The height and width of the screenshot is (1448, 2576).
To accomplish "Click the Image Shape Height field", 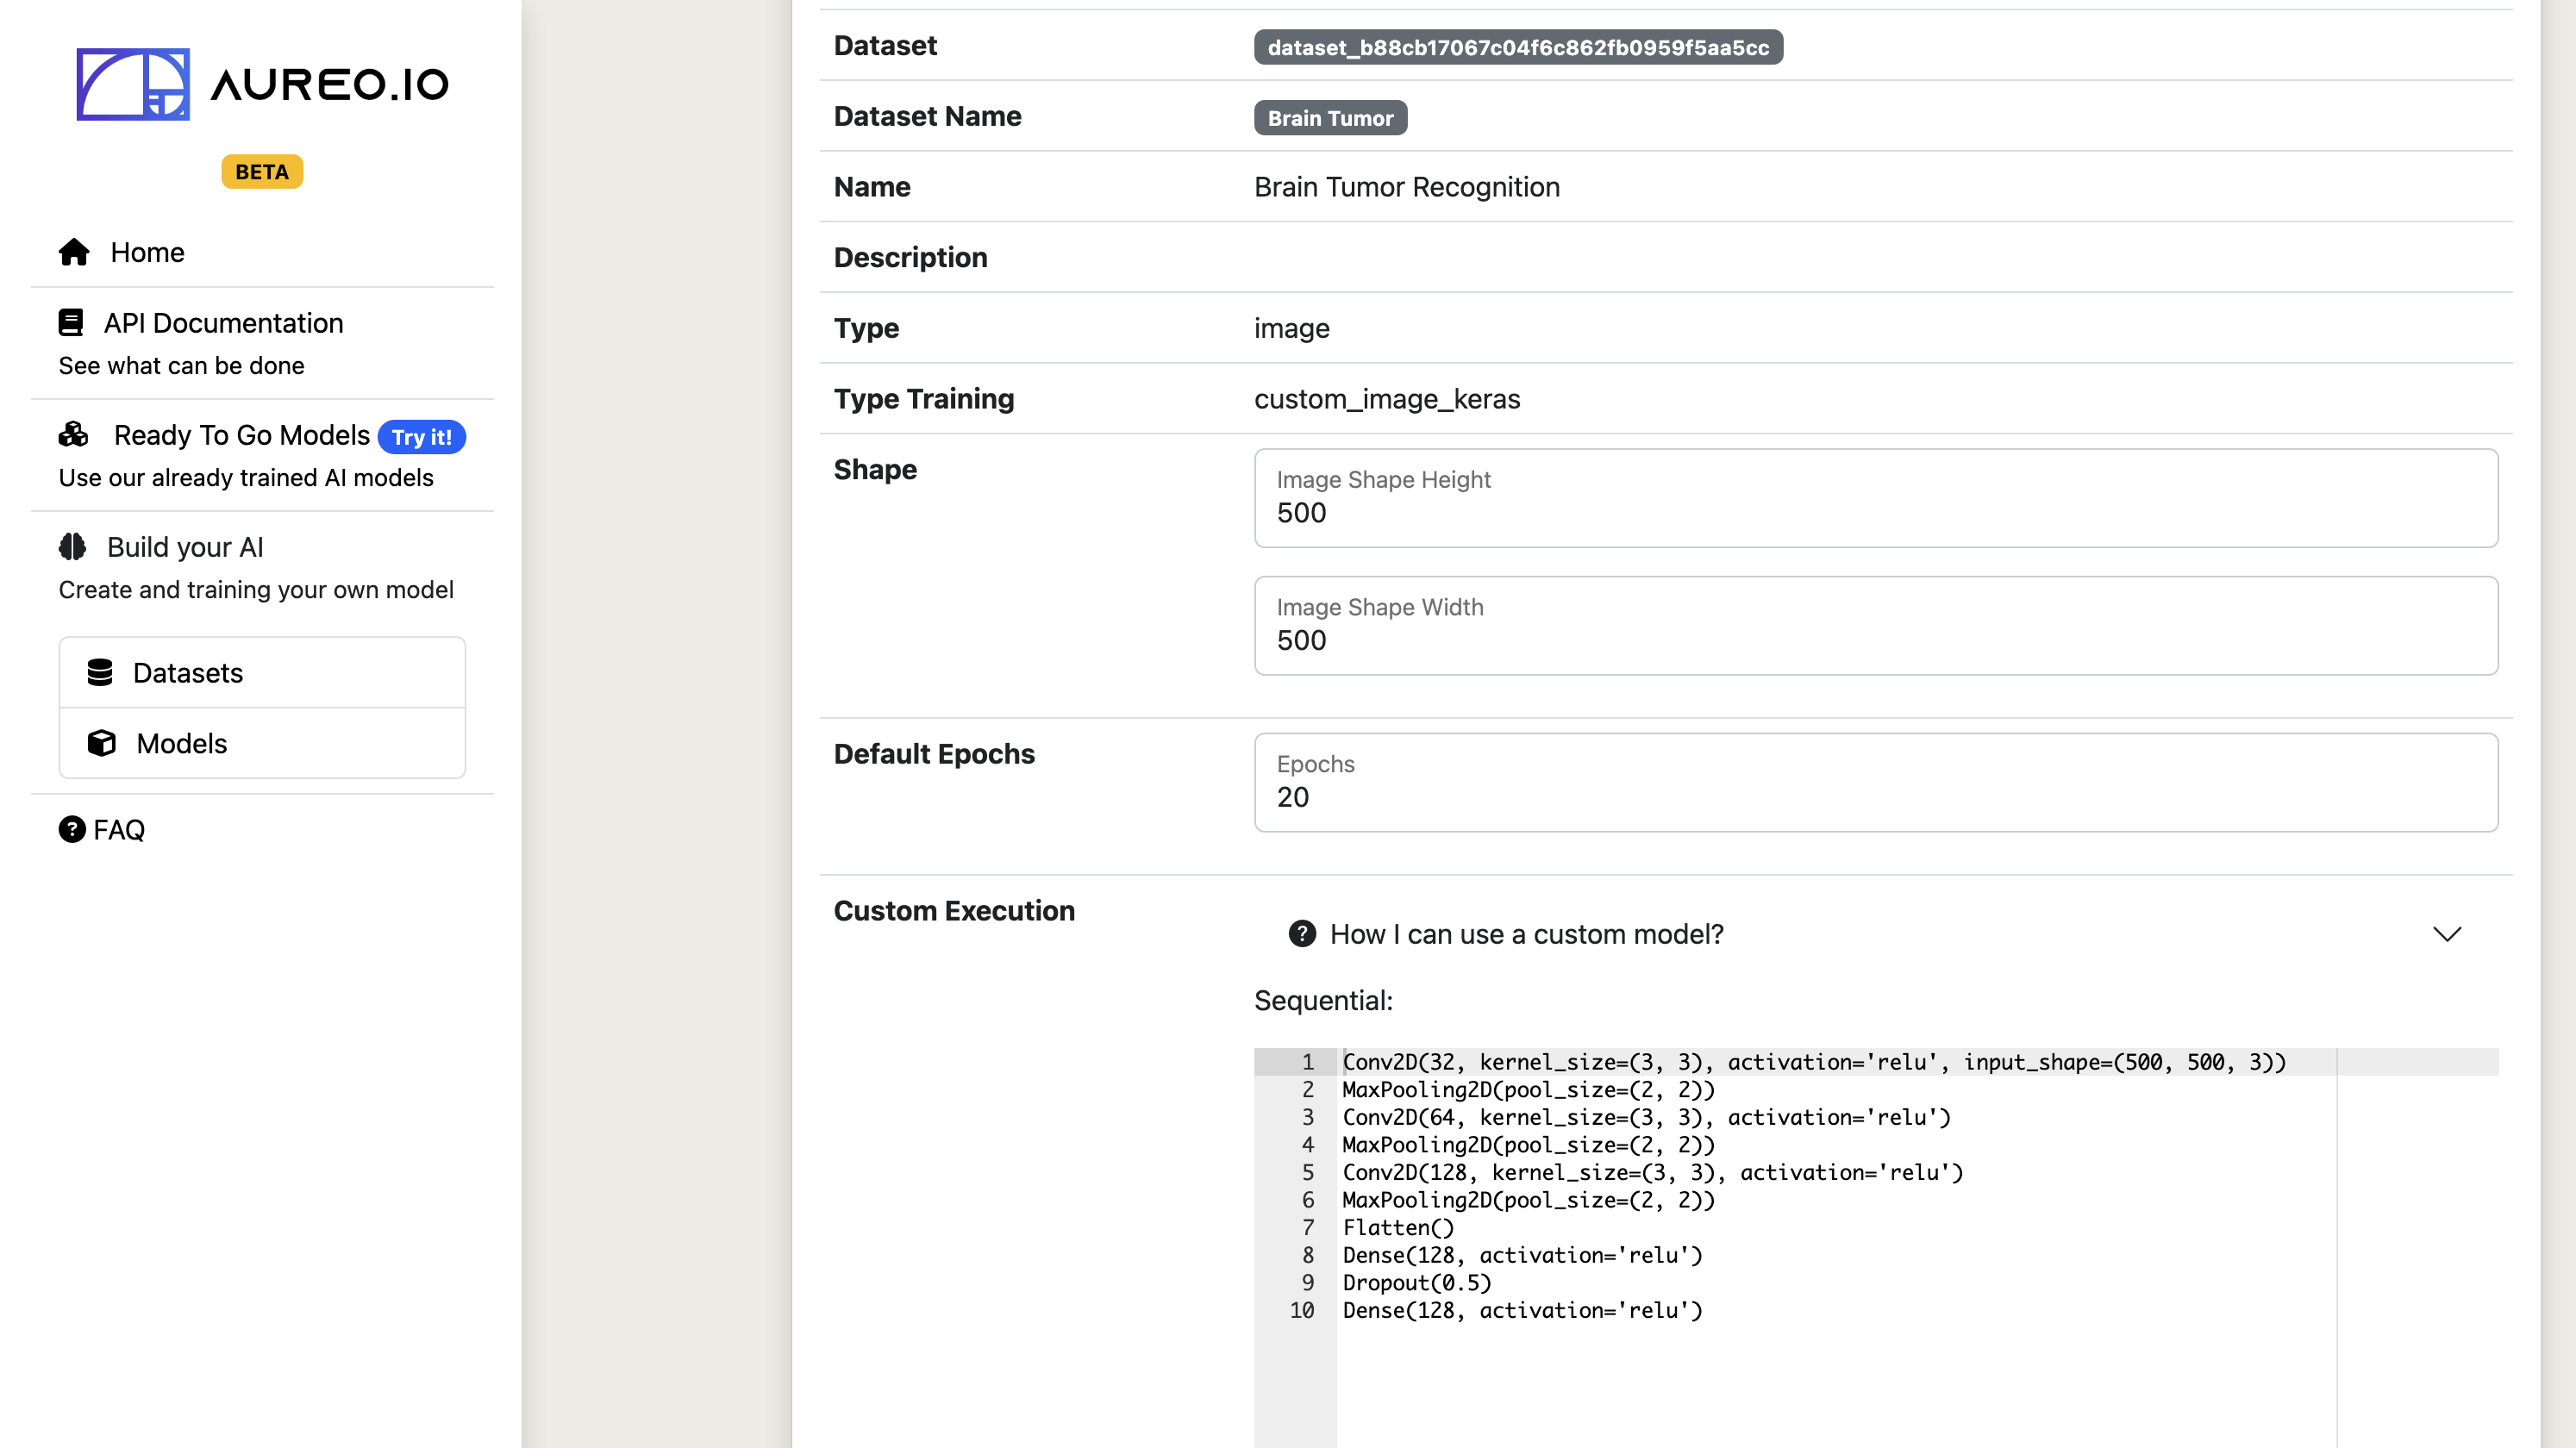I will click(1876, 498).
